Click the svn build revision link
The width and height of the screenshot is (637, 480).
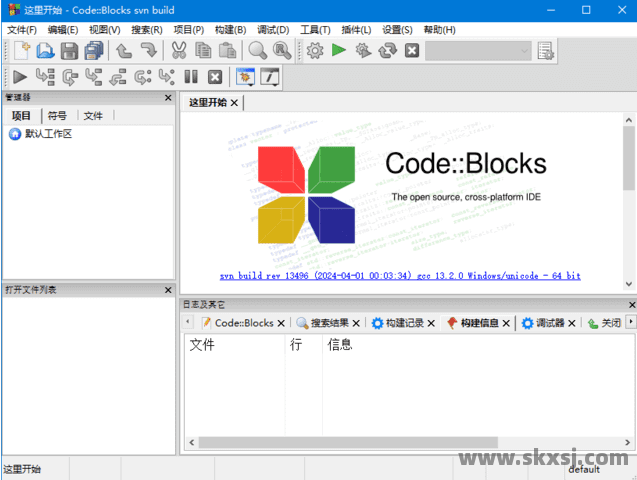click(x=400, y=276)
